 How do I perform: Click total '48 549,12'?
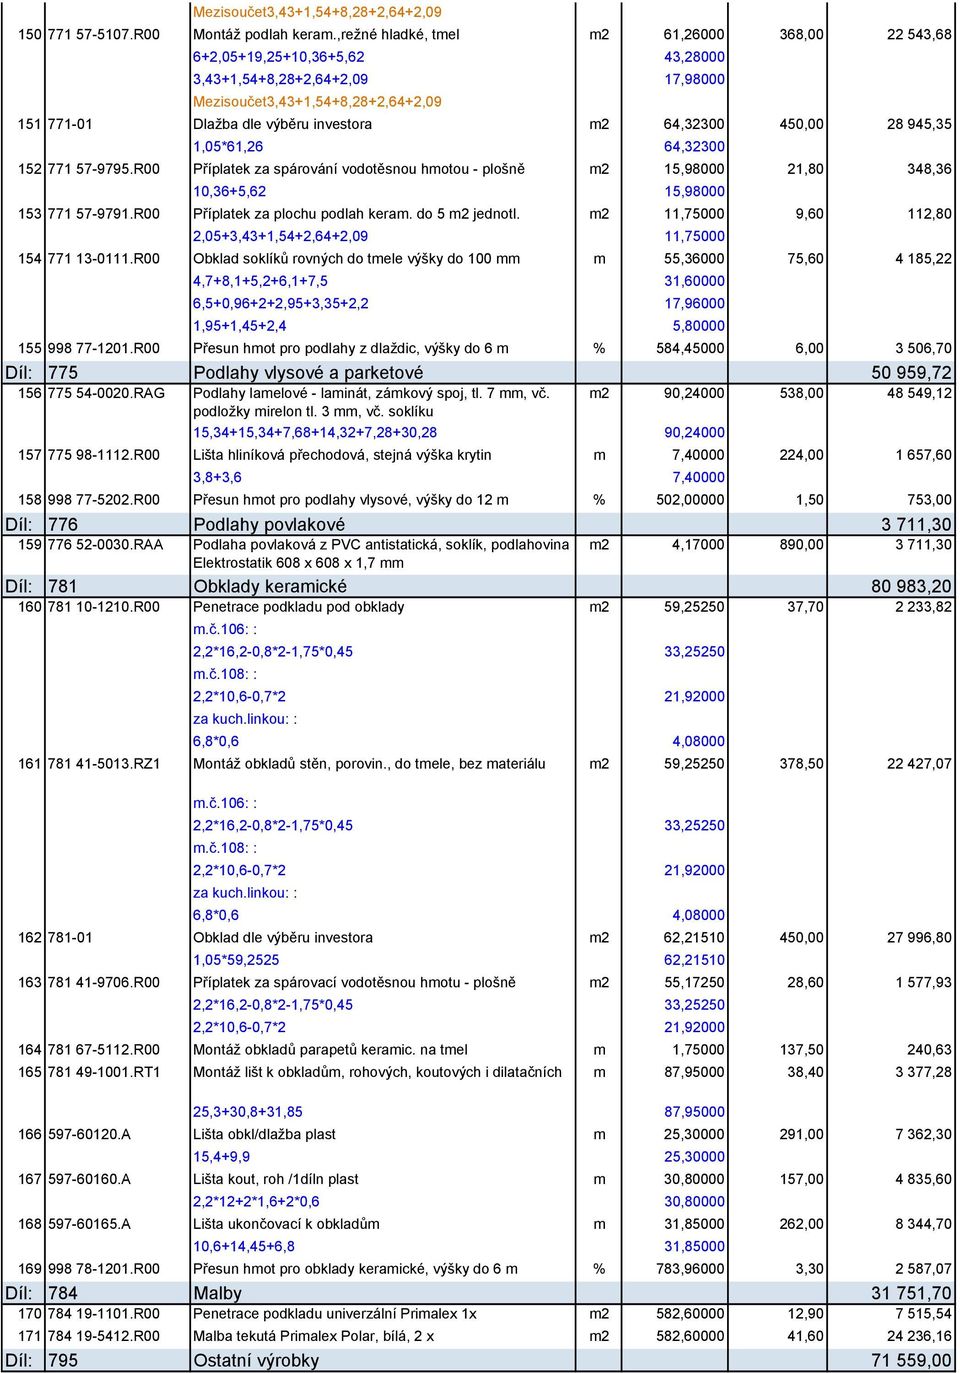(919, 393)
